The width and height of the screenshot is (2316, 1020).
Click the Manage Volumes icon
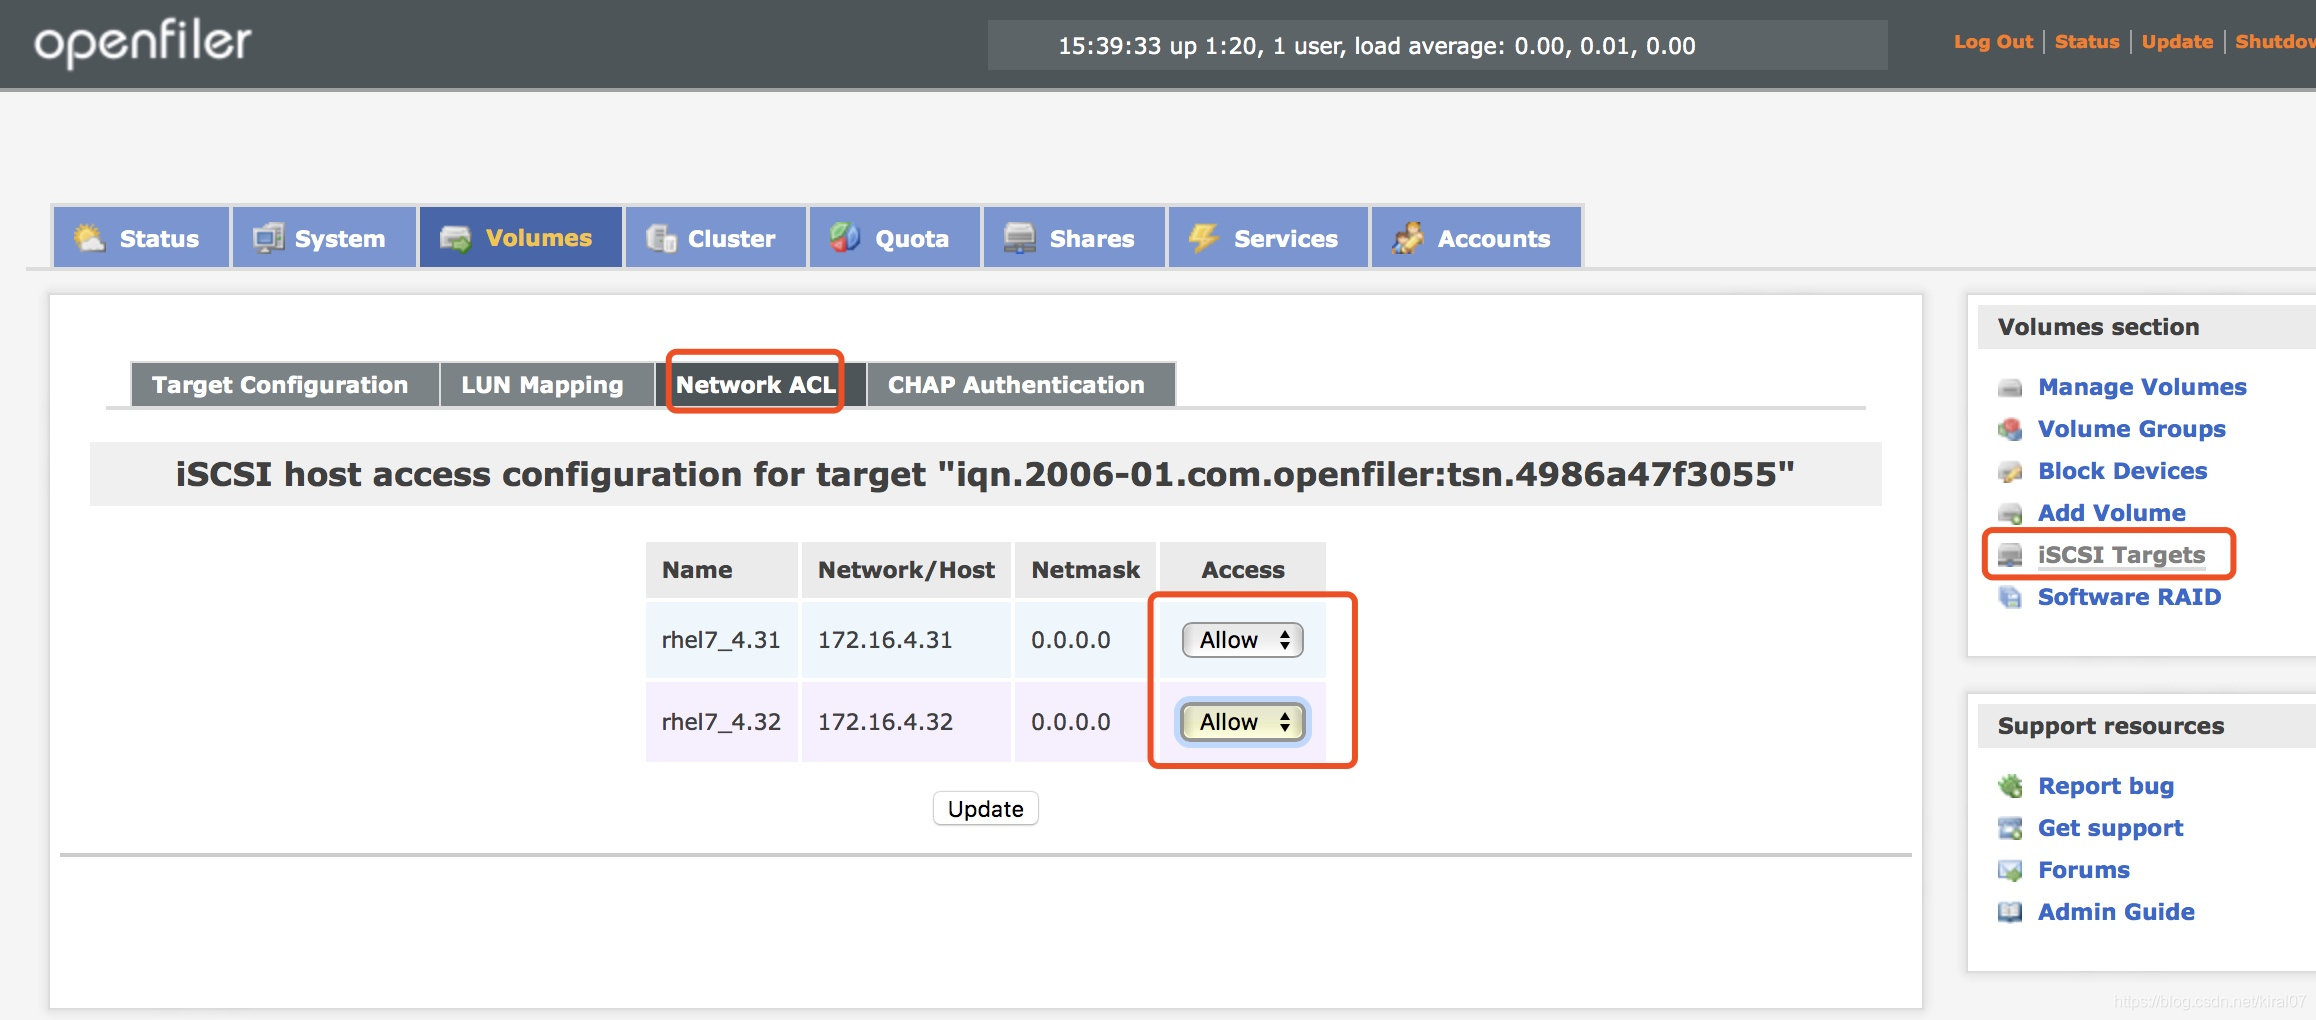coord(2010,388)
